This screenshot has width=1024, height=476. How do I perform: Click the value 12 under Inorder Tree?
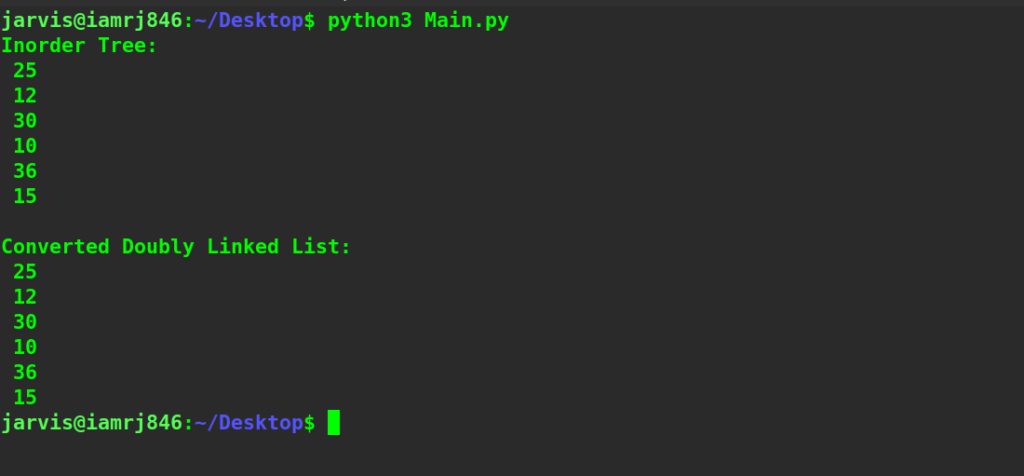pos(25,96)
